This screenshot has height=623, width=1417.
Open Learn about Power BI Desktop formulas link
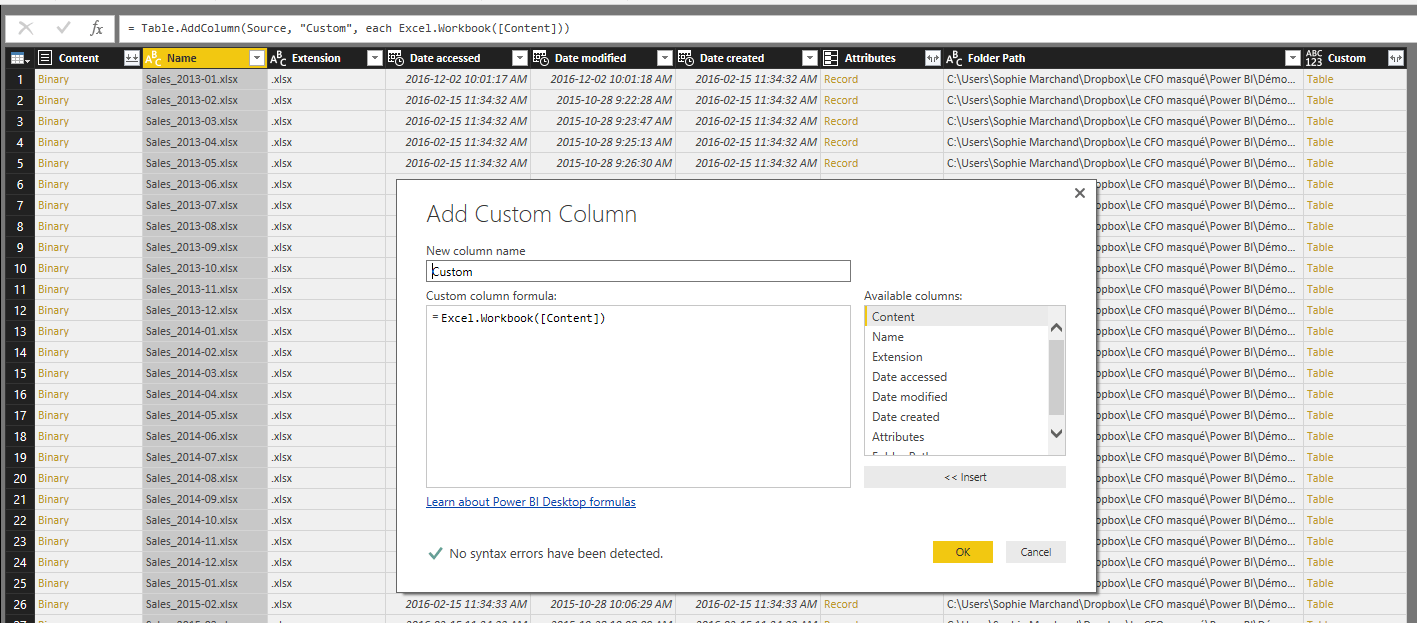pos(530,502)
